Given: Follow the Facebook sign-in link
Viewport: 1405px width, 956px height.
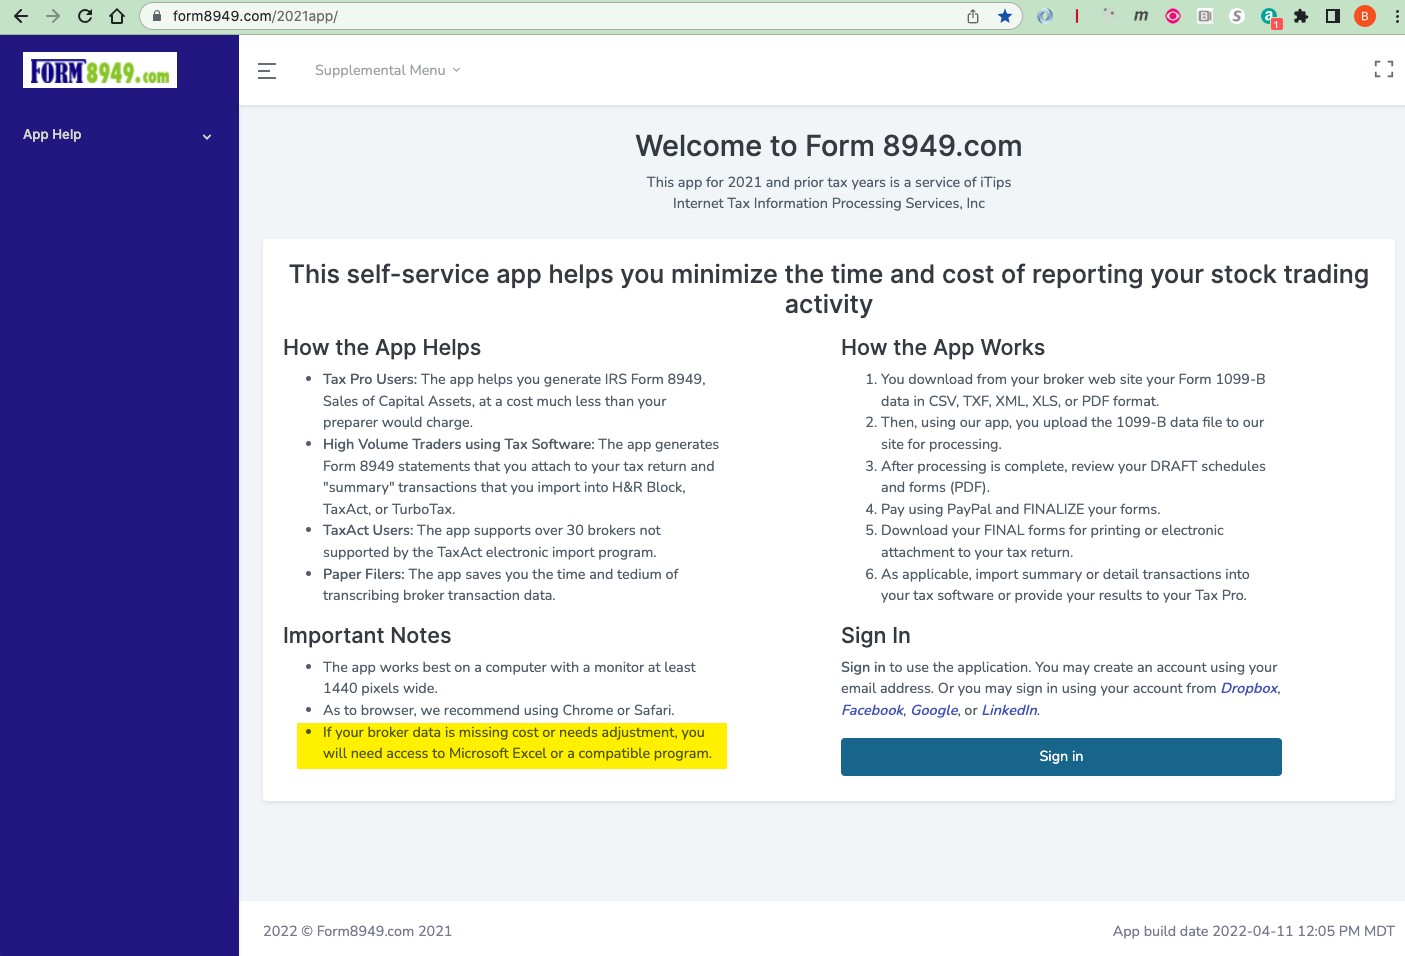Looking at the screenshot, I should (872, 711).
